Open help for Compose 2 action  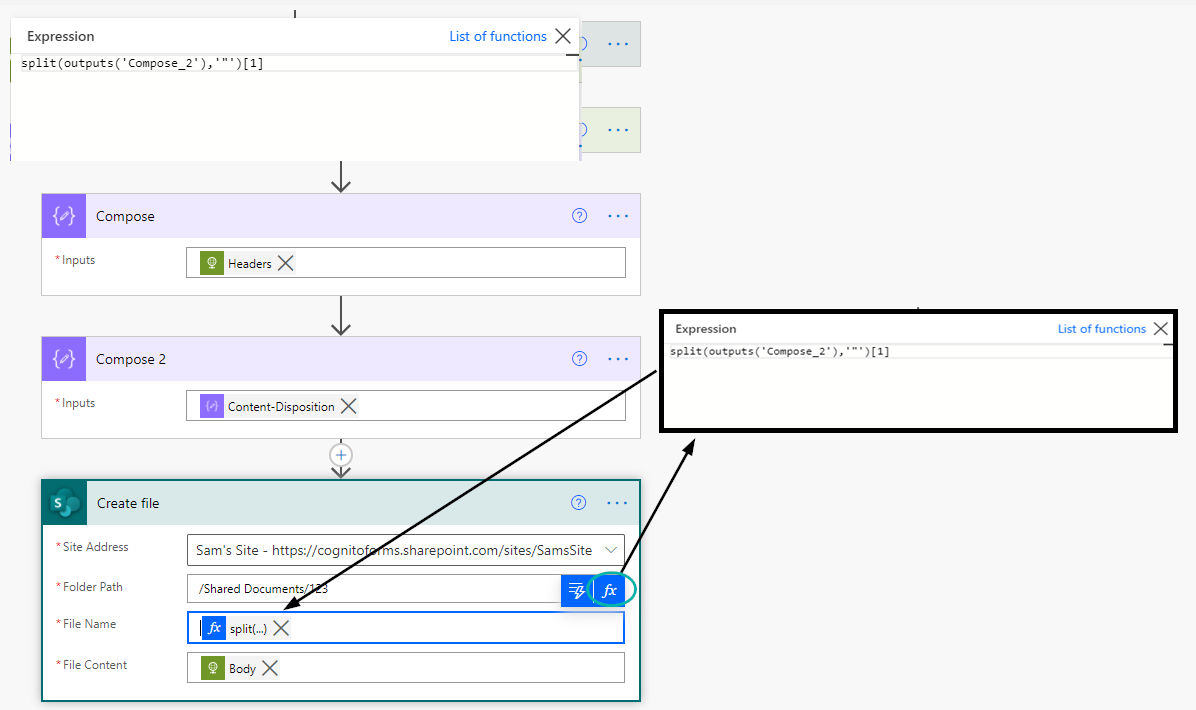[x=580, y=358]
